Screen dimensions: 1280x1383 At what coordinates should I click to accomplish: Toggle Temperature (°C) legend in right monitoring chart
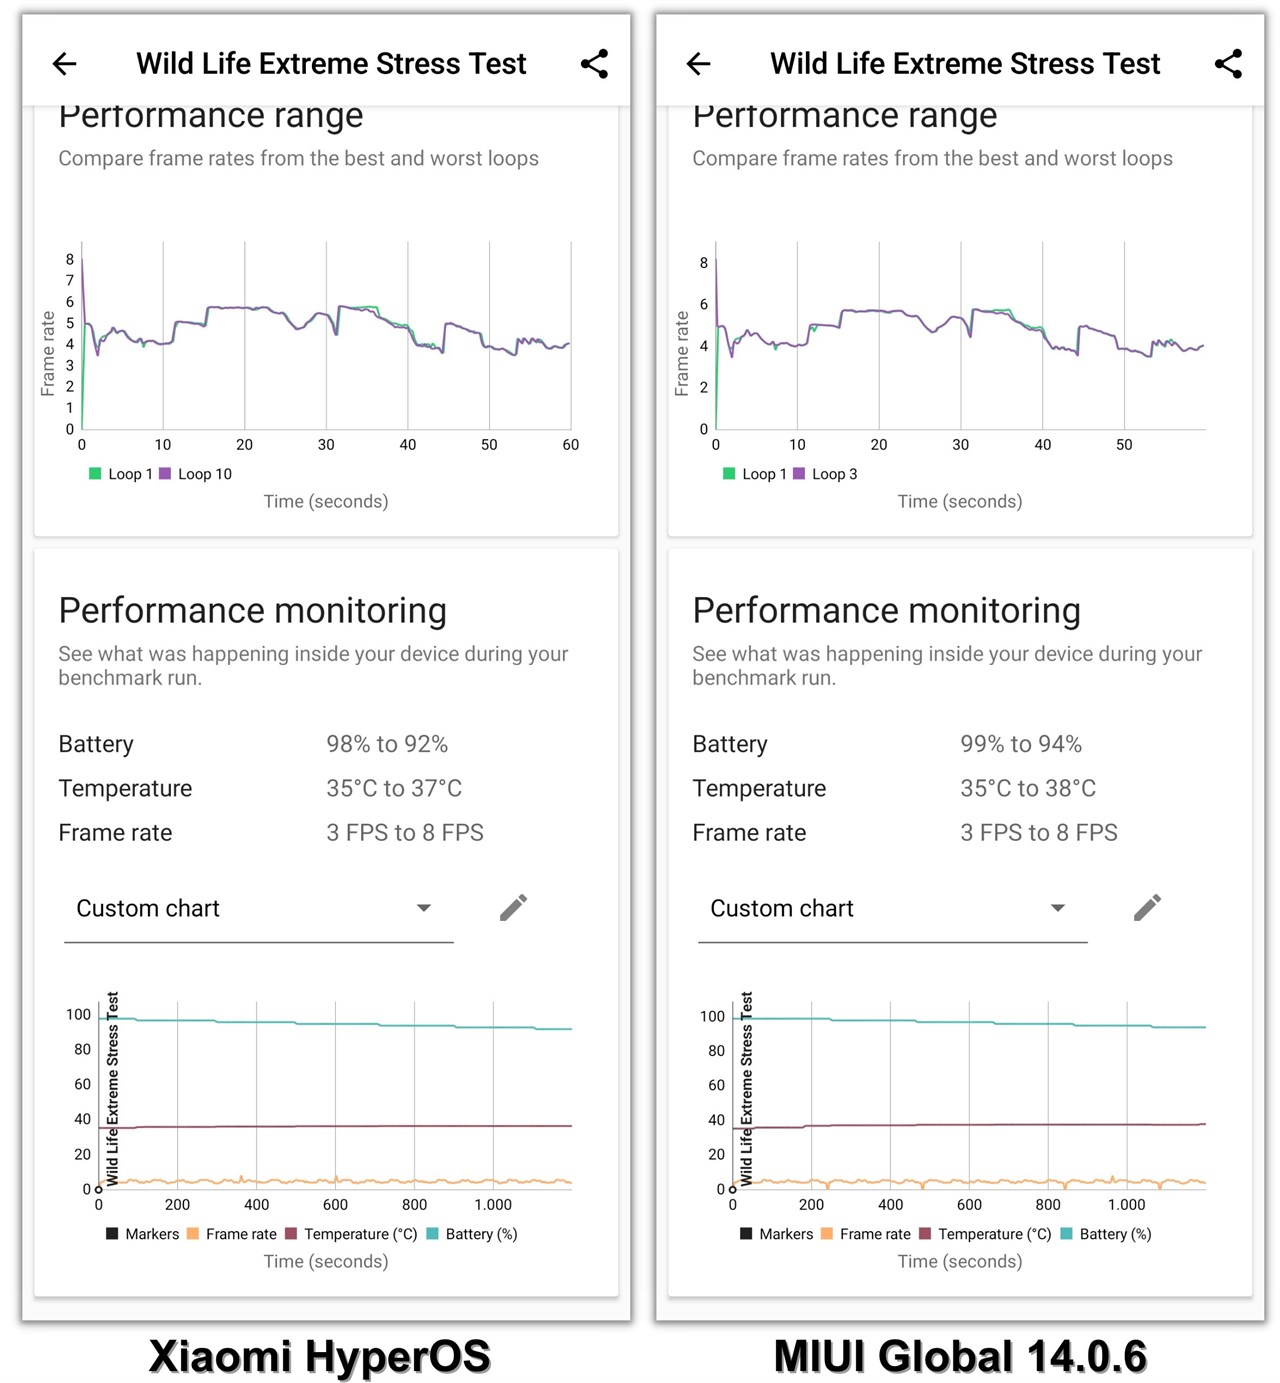coord(985,1234)
